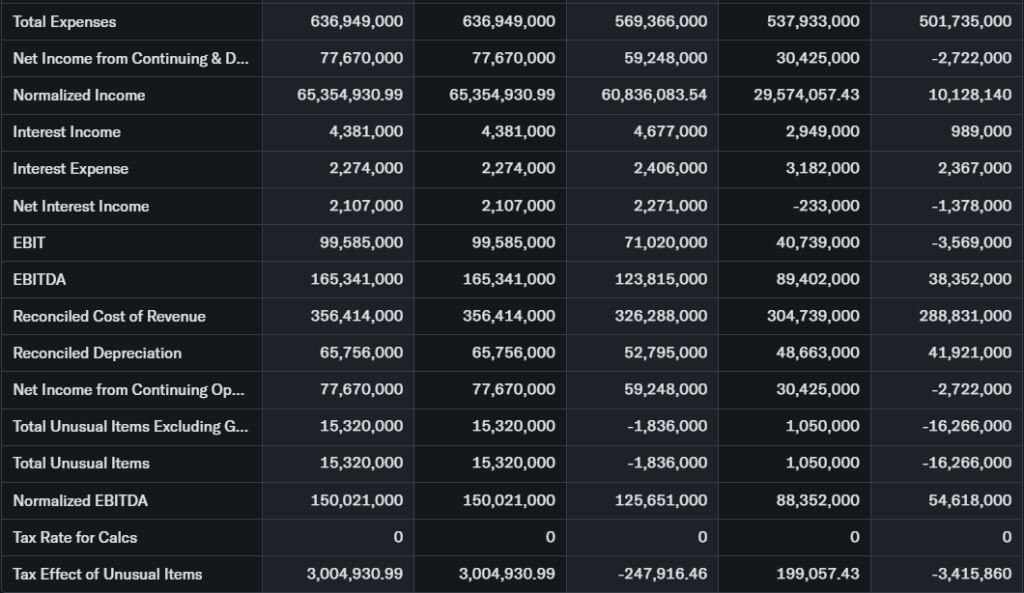Click the Interest Income row label
This screenshot has height=593, width=1024.
(x=67, y=132)
